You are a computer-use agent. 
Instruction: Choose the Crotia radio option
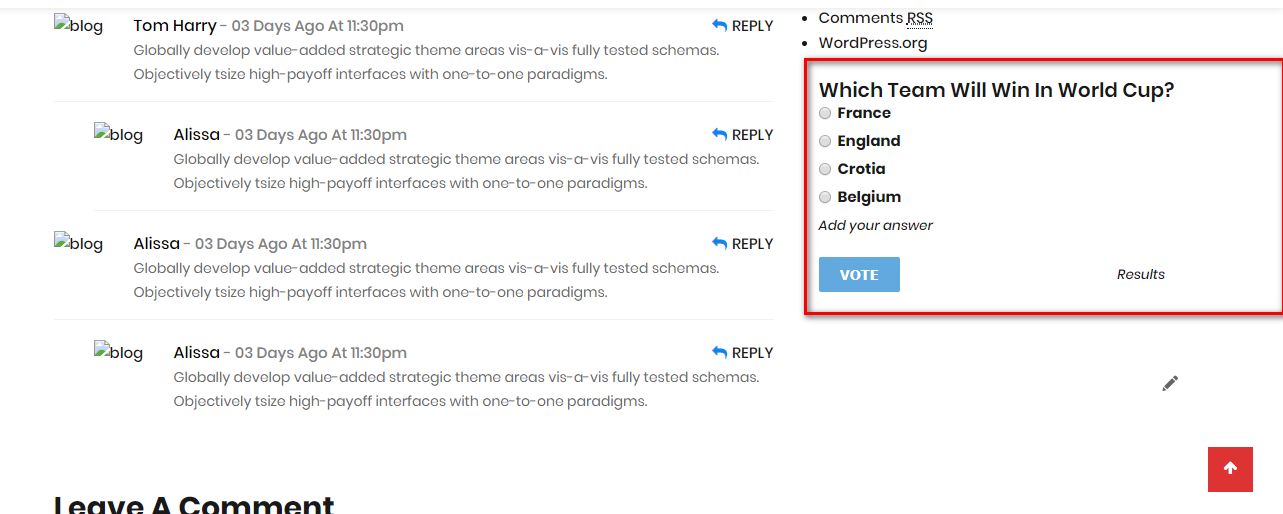(x=825, y=169)
